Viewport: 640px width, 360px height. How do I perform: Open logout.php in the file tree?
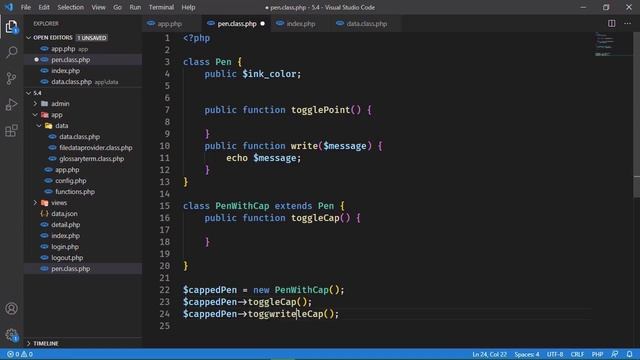[83, 258]
